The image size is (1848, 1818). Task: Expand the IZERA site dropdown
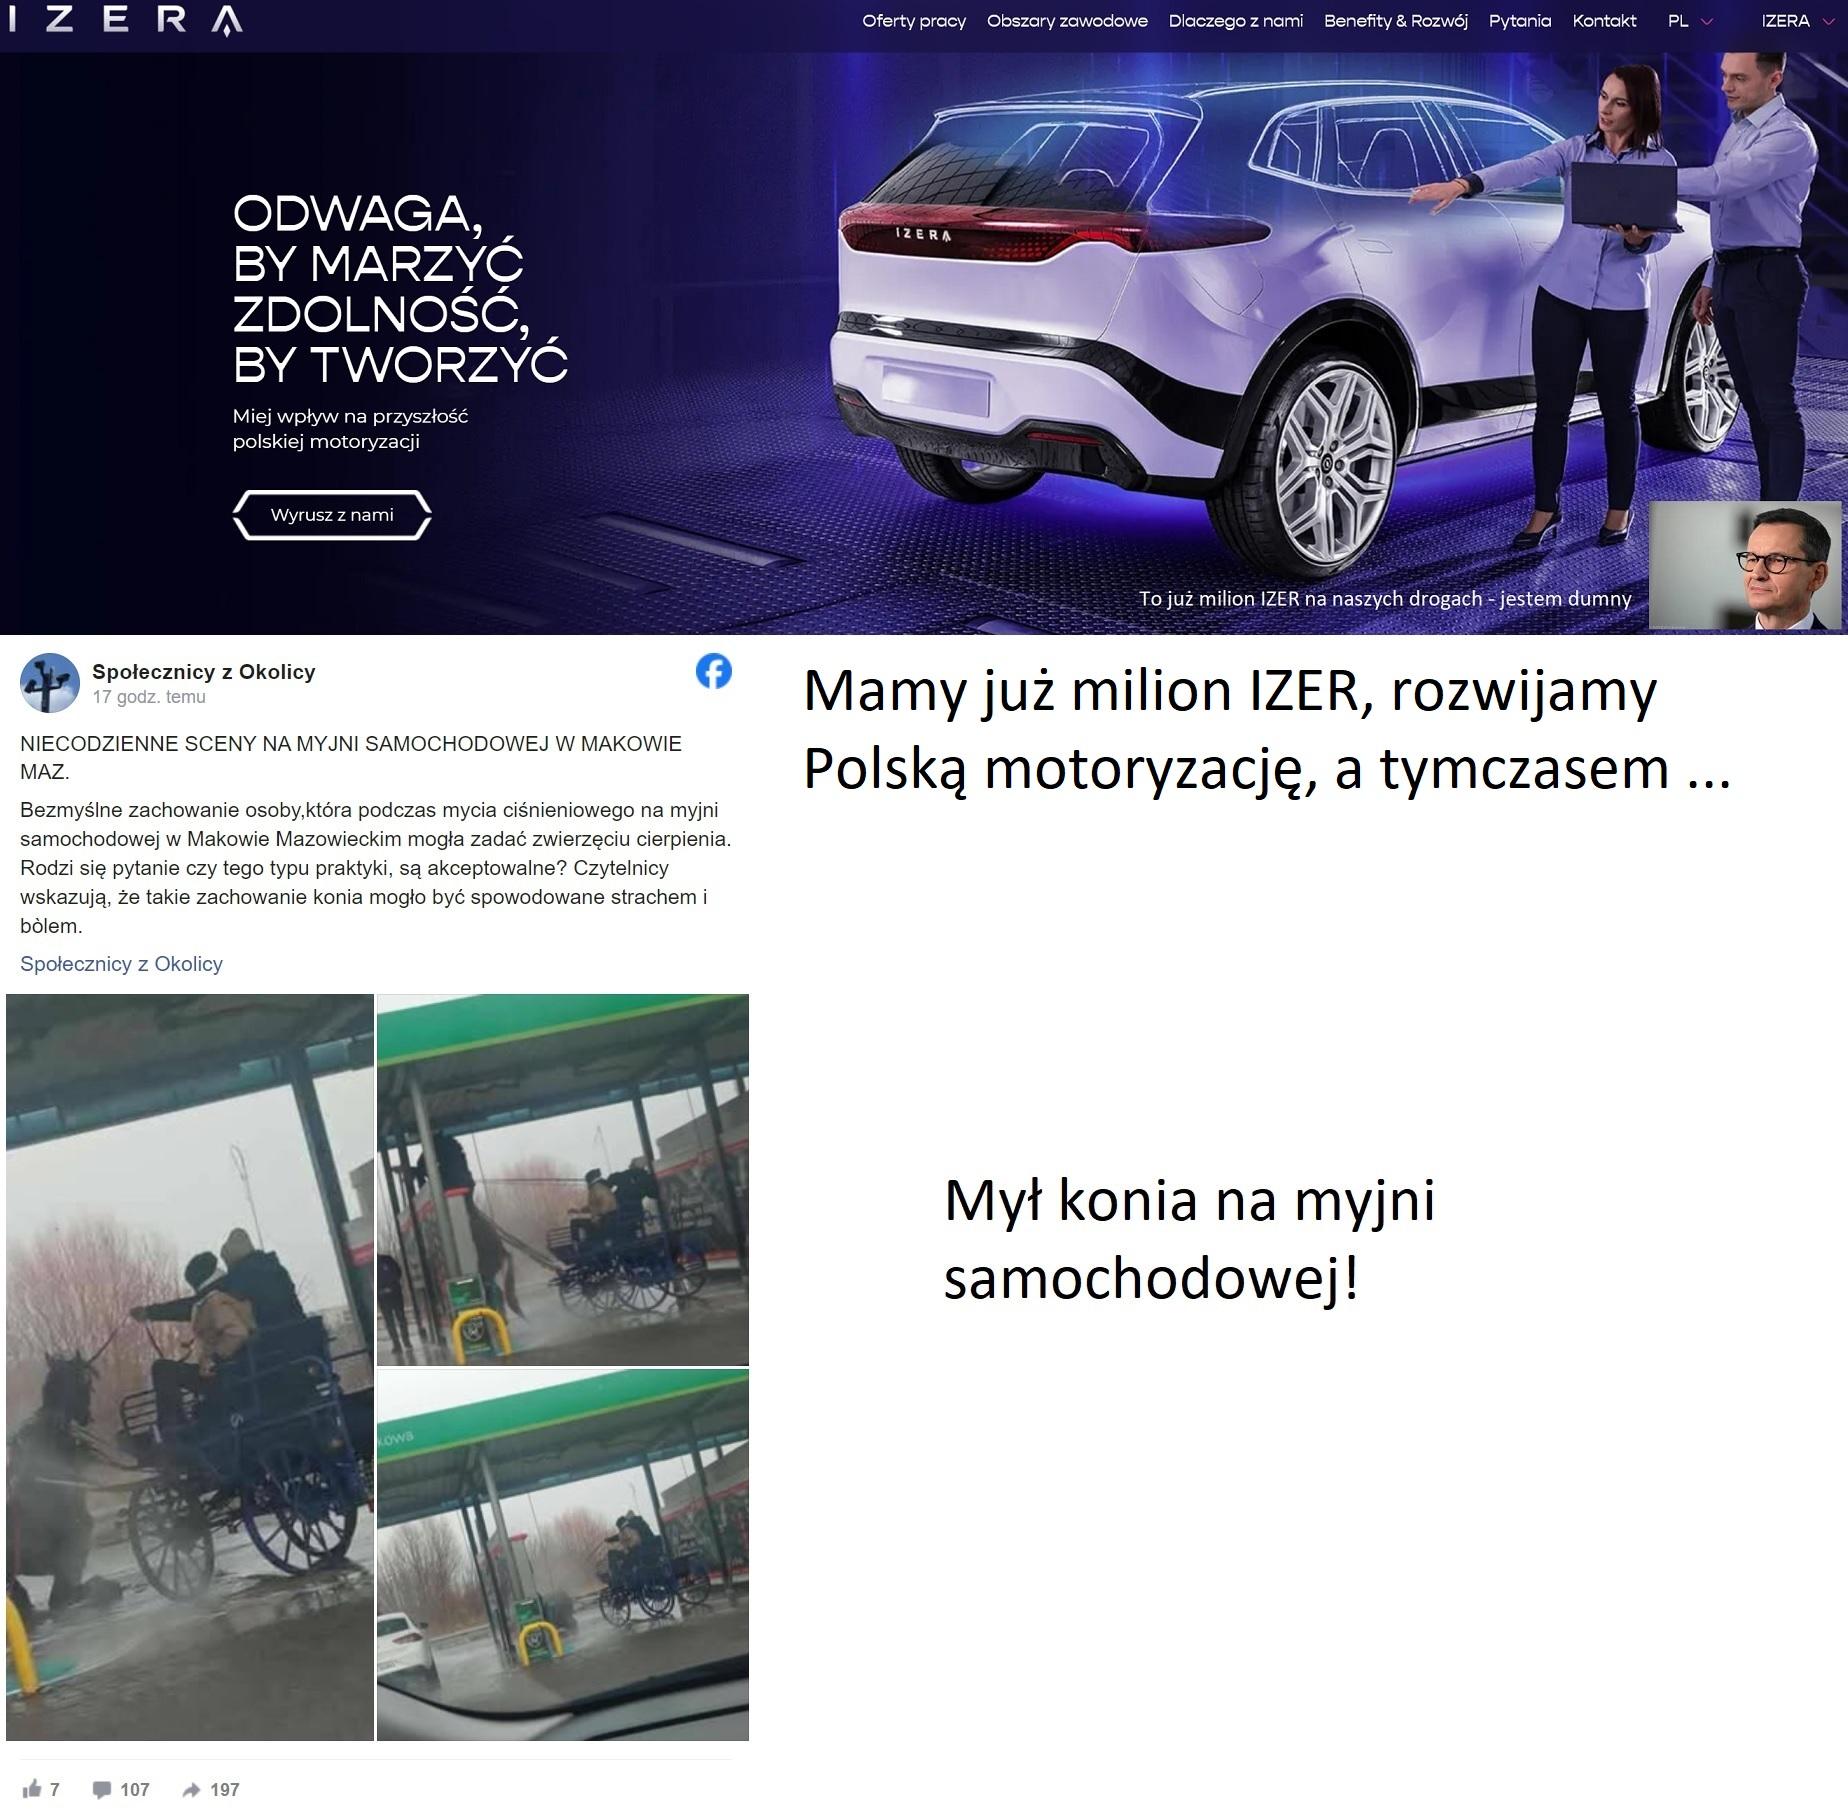tap(1799, 21)
